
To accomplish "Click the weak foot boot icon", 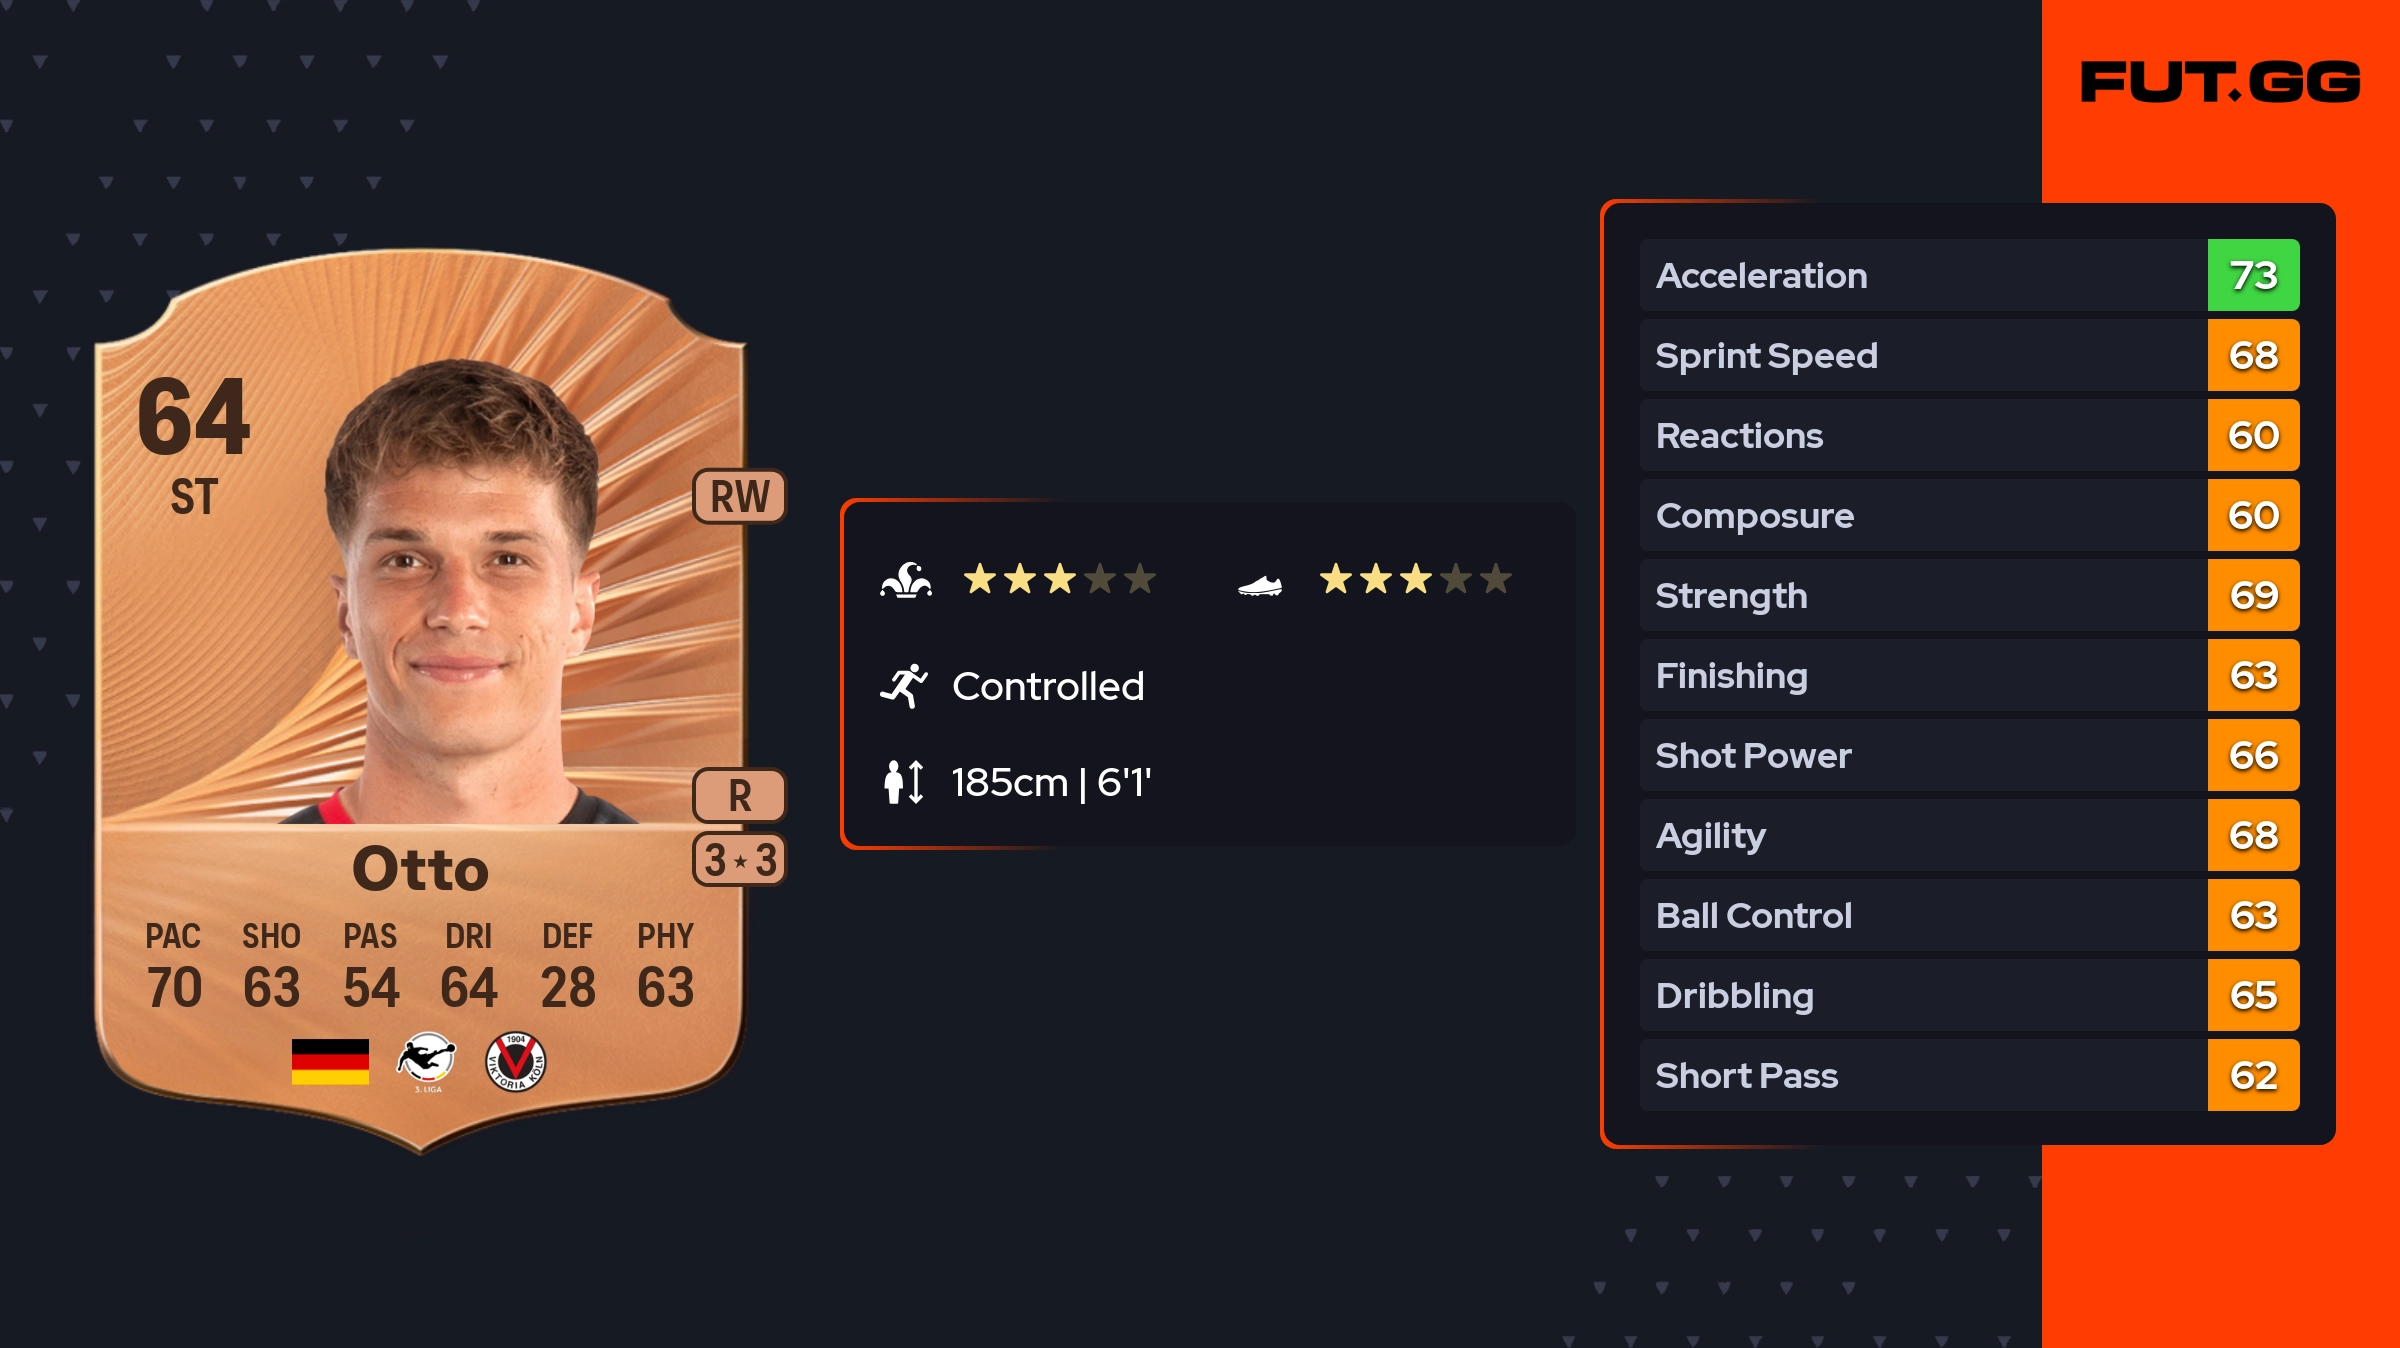I will tap(1260, 584).
